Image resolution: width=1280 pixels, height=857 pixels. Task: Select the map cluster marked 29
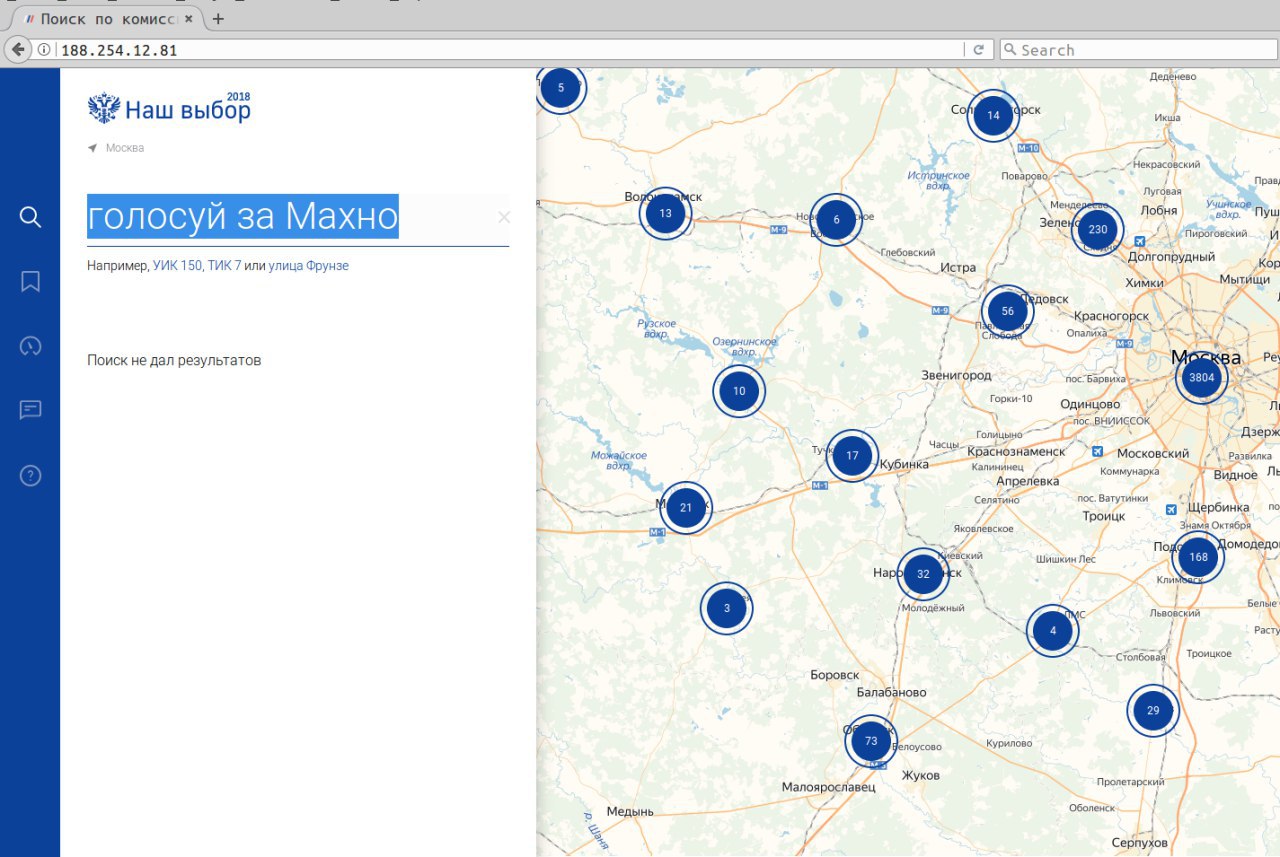click(1153, 711)
